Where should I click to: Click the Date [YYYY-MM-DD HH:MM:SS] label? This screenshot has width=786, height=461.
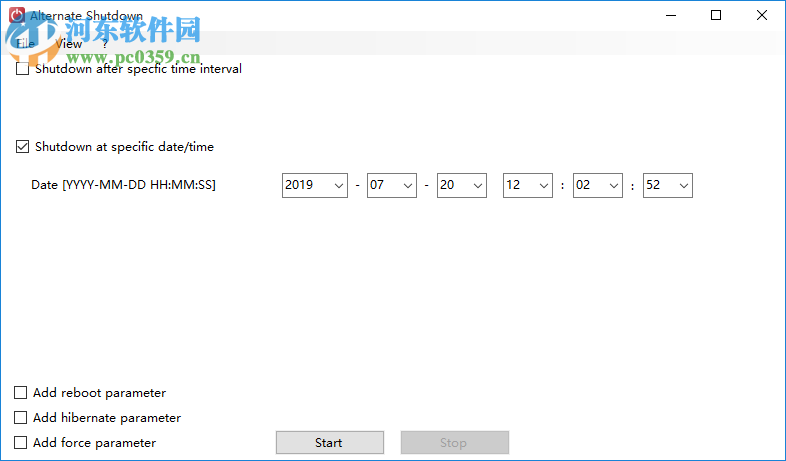tap(123, 185)
